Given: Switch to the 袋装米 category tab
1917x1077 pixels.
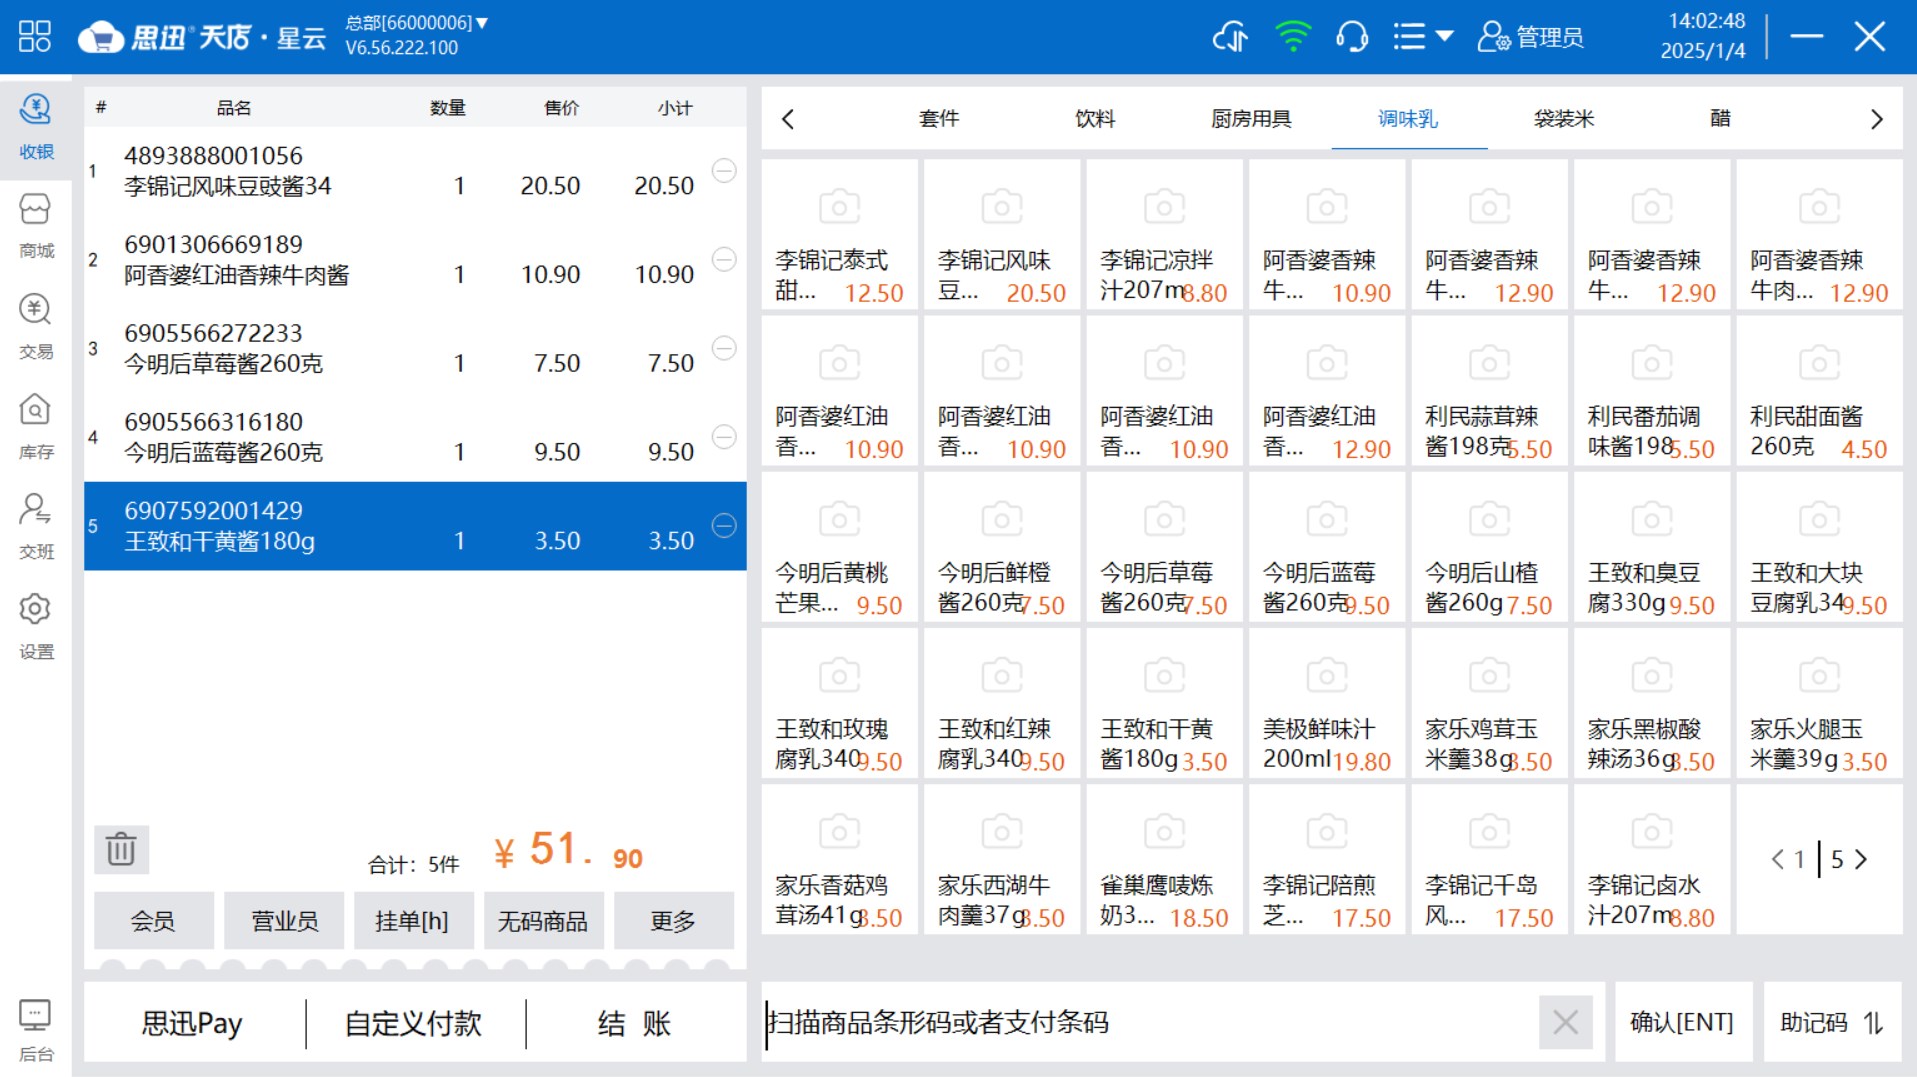Looking at the screenshot, I should point(1563,118).
